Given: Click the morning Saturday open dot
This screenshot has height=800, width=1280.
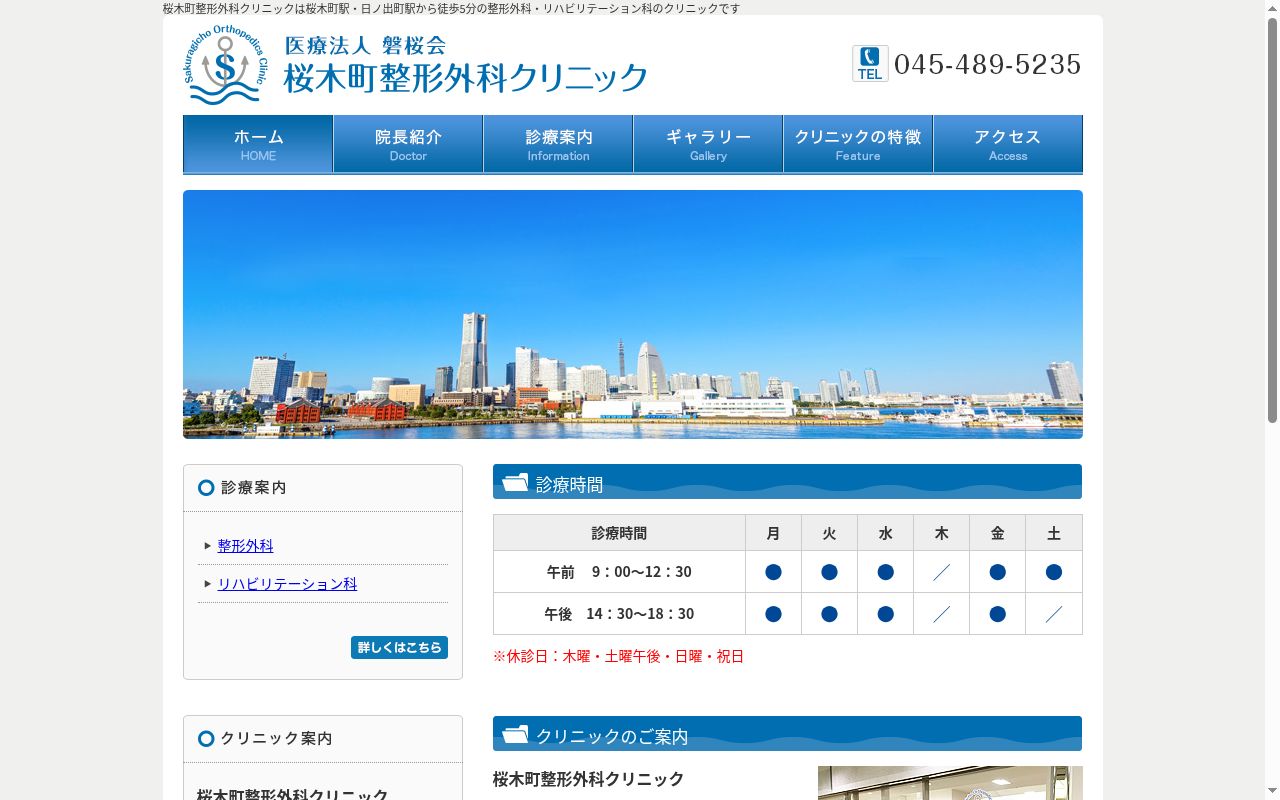Looking at the screenshot, I should [x=1054, y=572].
